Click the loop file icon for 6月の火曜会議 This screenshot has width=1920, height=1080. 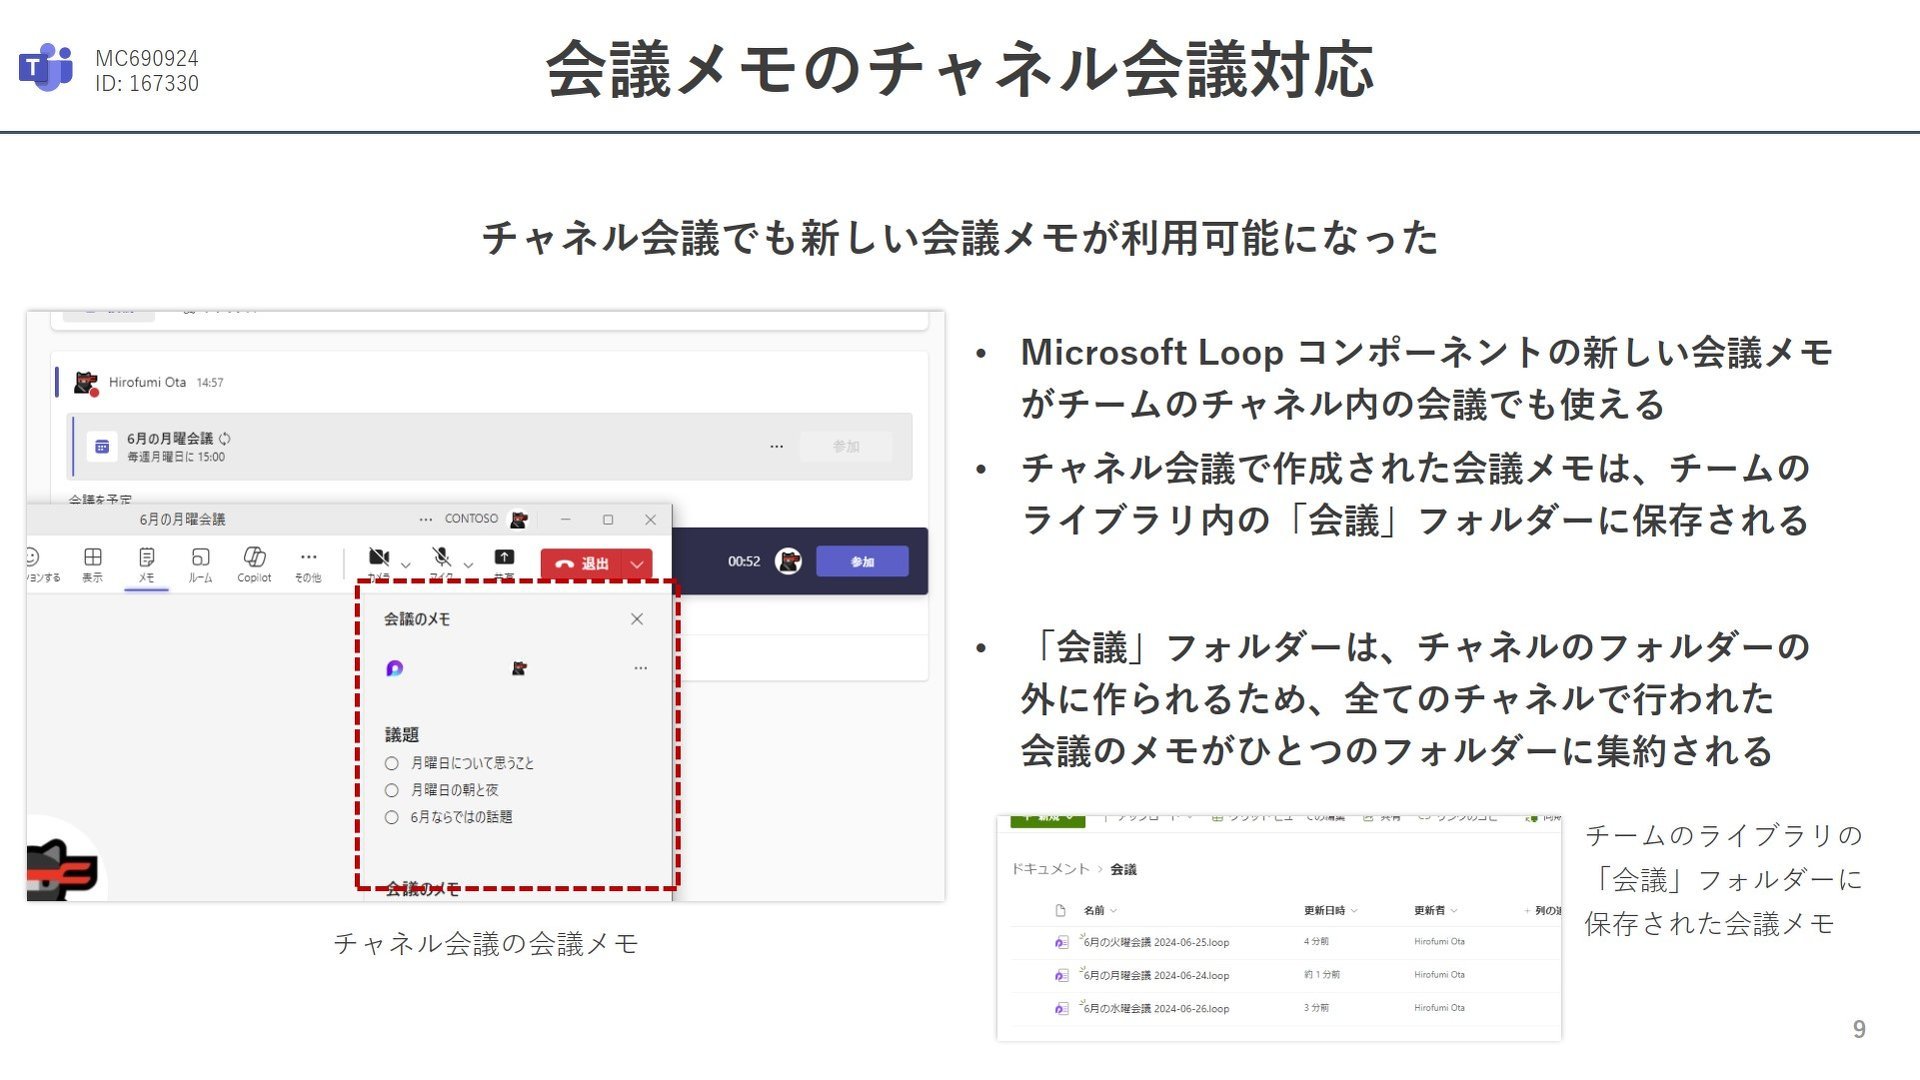tap(1061, 942)
